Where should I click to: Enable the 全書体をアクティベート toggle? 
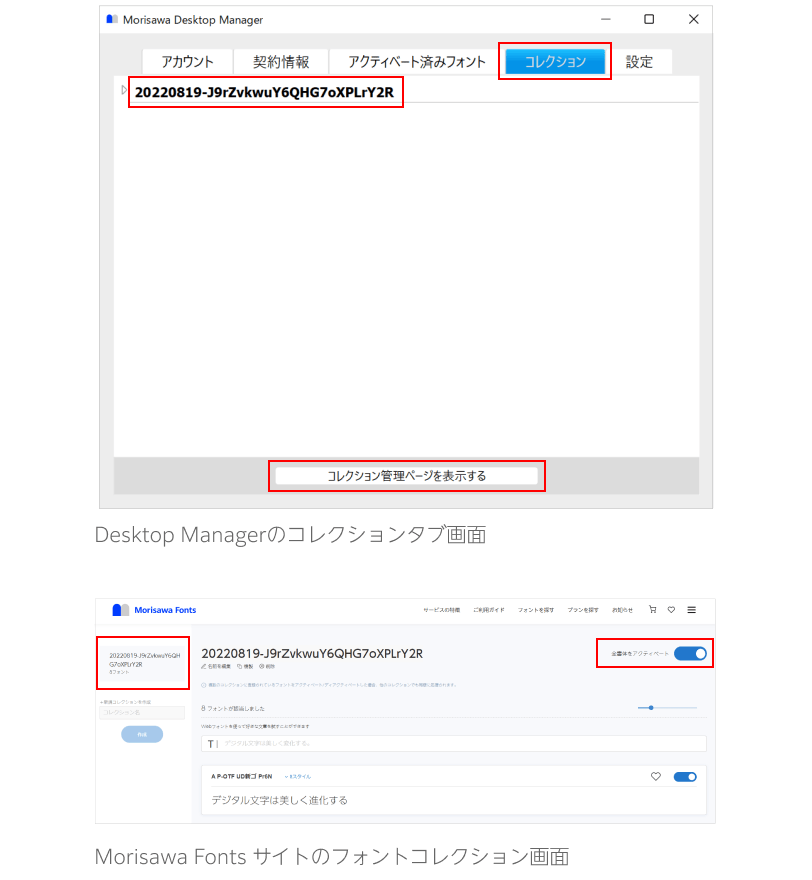690,653
